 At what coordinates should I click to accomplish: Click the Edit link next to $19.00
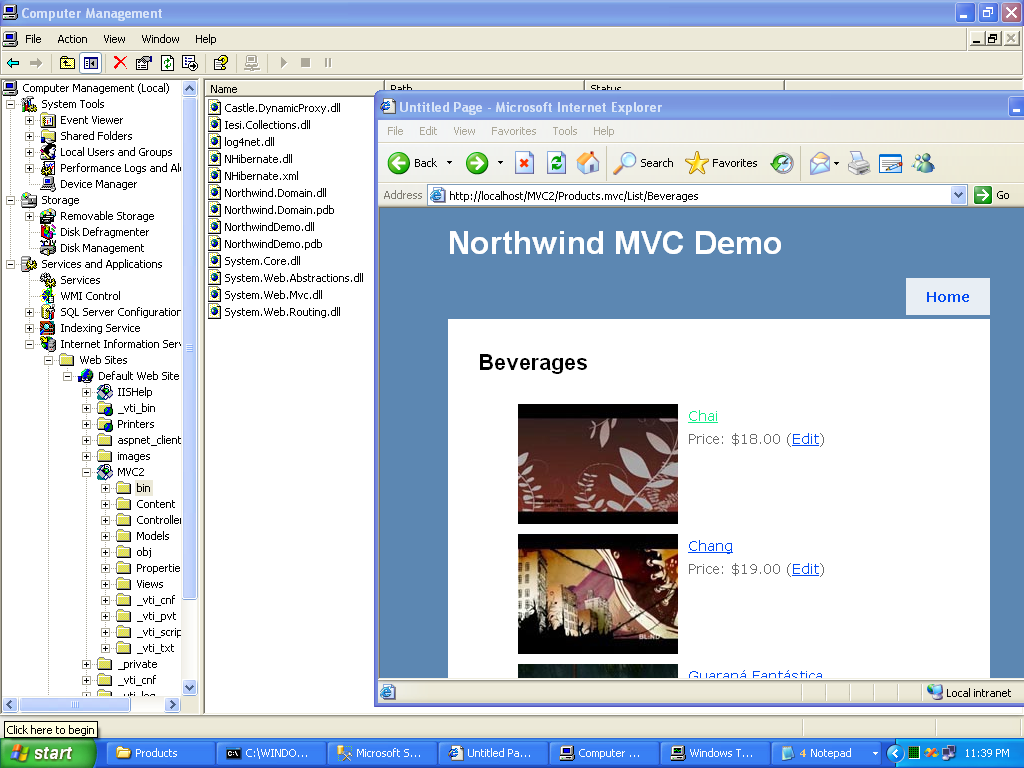click(x=805, y=569)
